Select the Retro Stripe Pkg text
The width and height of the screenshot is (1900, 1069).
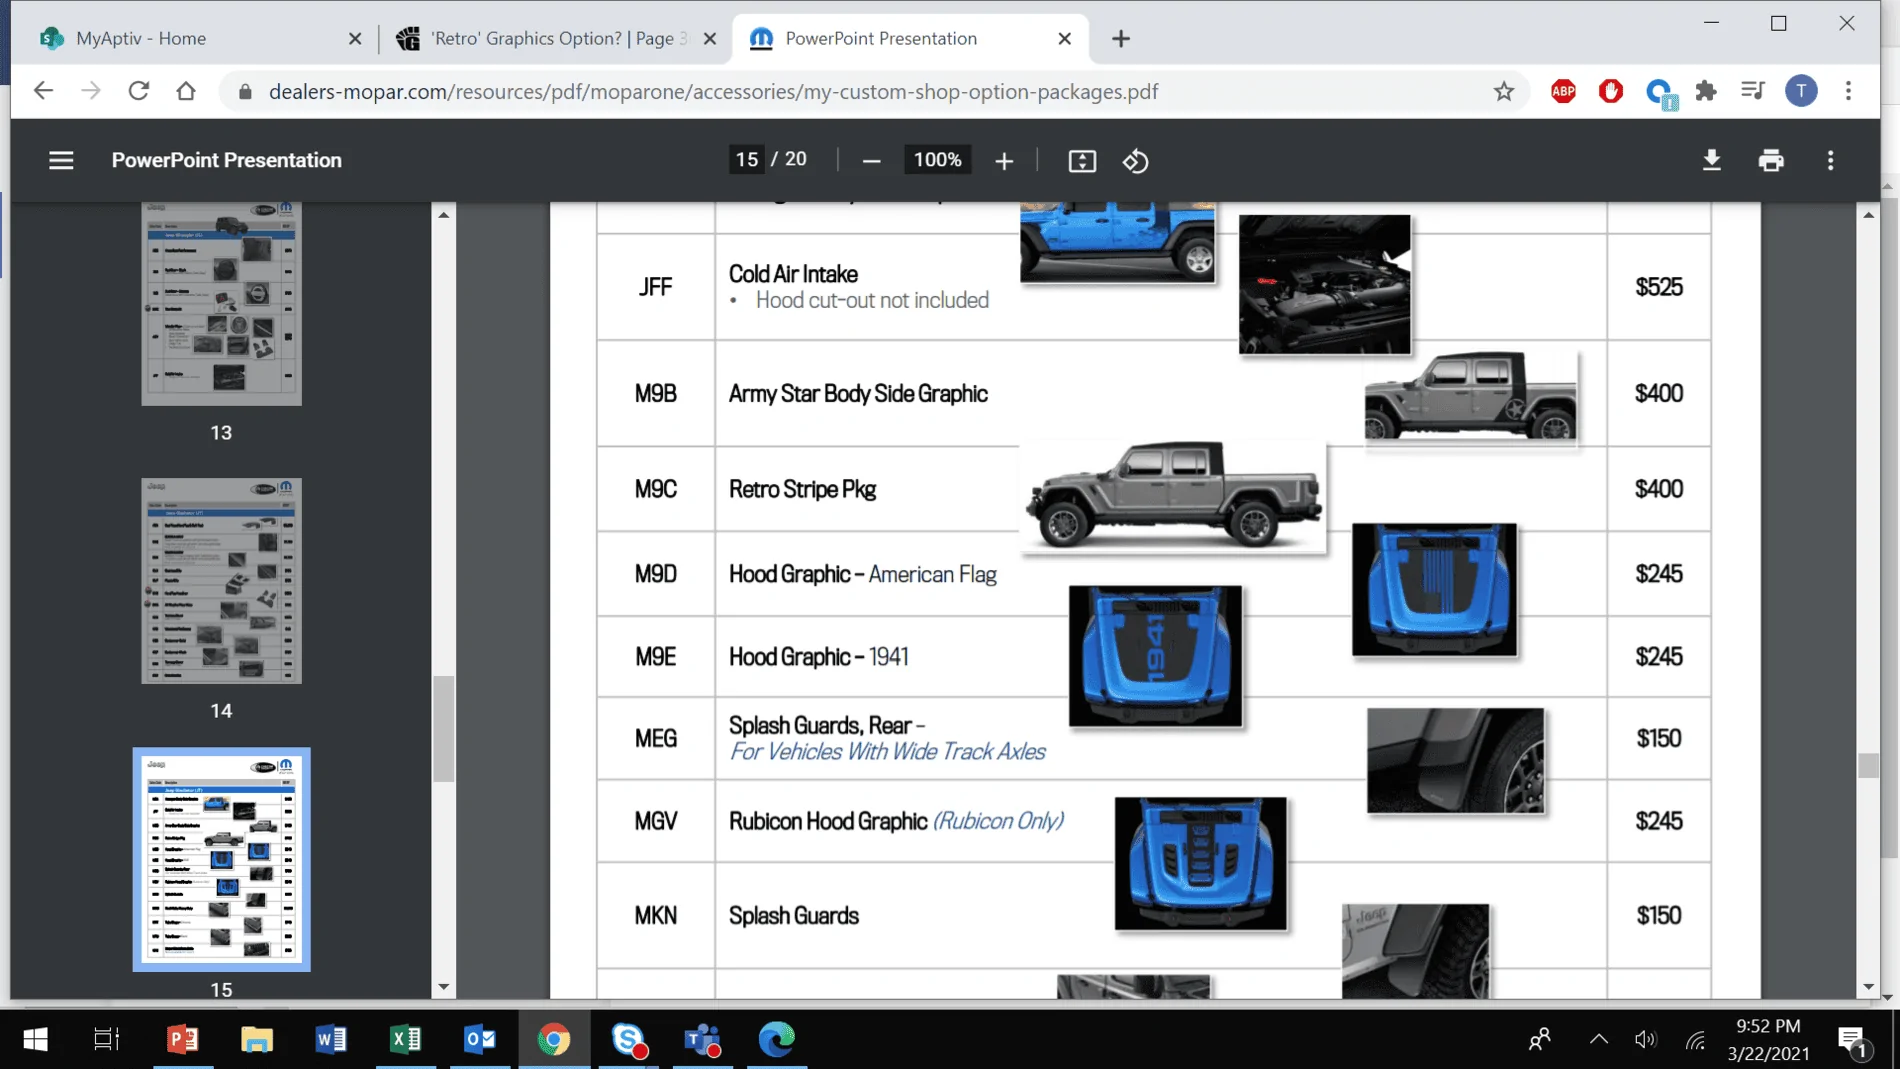pyautogui.click(x=802, y=489)
